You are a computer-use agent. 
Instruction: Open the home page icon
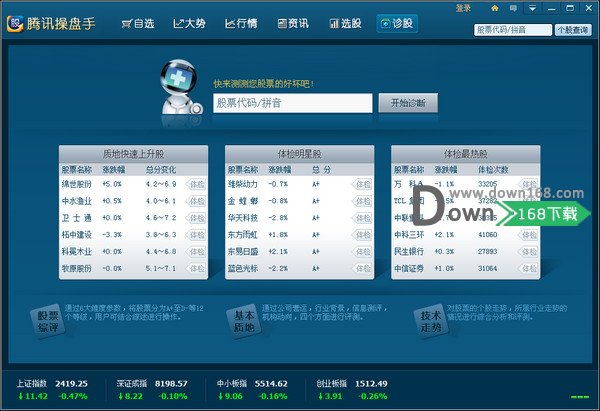pyautogui.click(x=495, y=8)
